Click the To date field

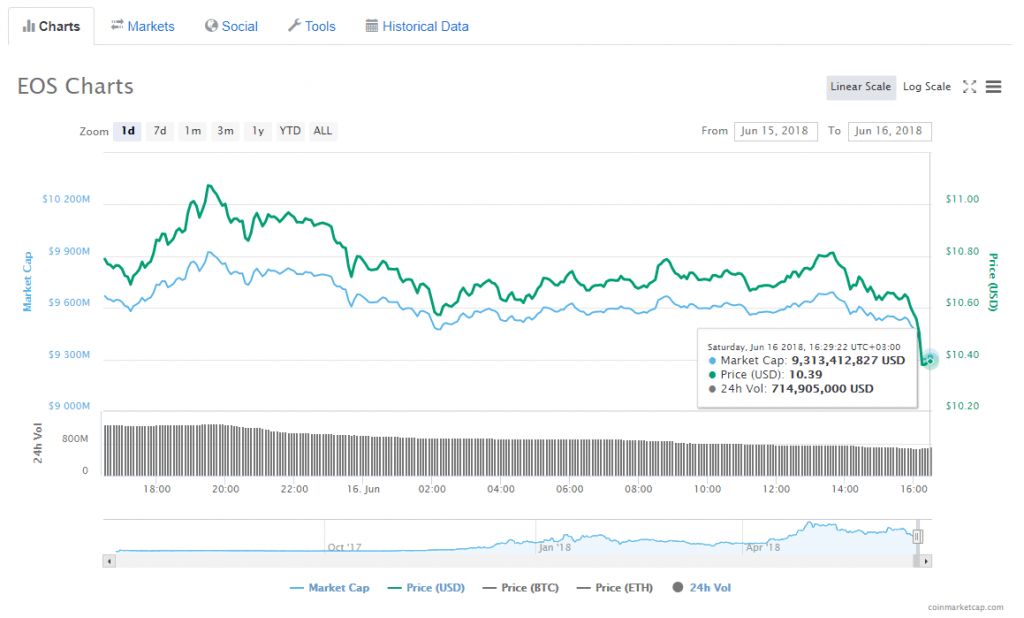click(889, 131)
